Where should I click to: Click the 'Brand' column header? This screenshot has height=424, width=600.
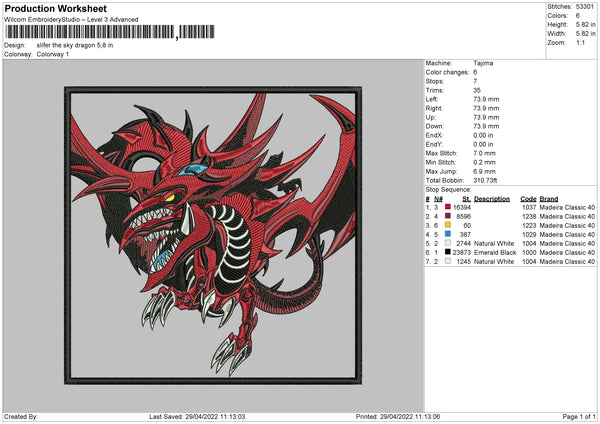(x=549, y=199)
